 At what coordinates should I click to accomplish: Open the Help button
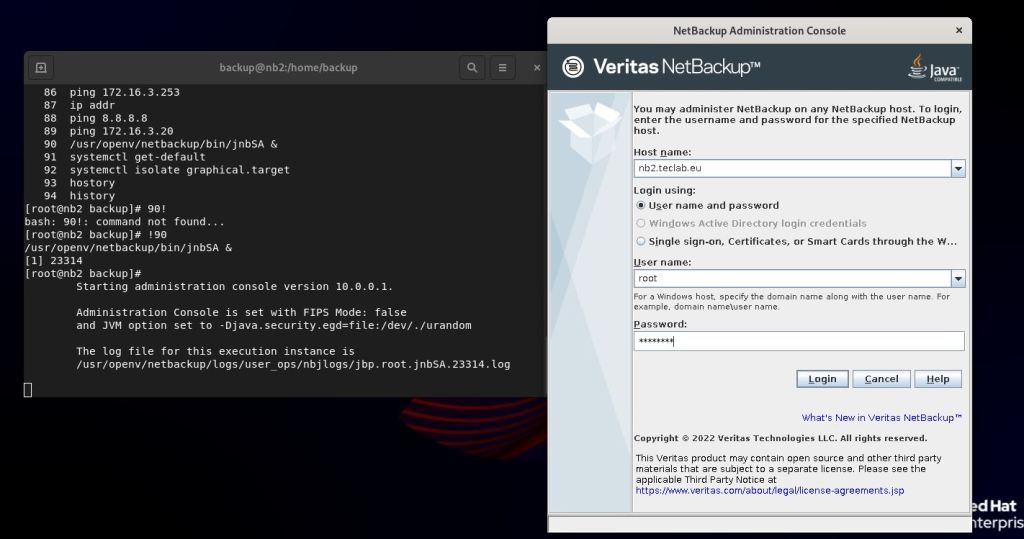937,379
